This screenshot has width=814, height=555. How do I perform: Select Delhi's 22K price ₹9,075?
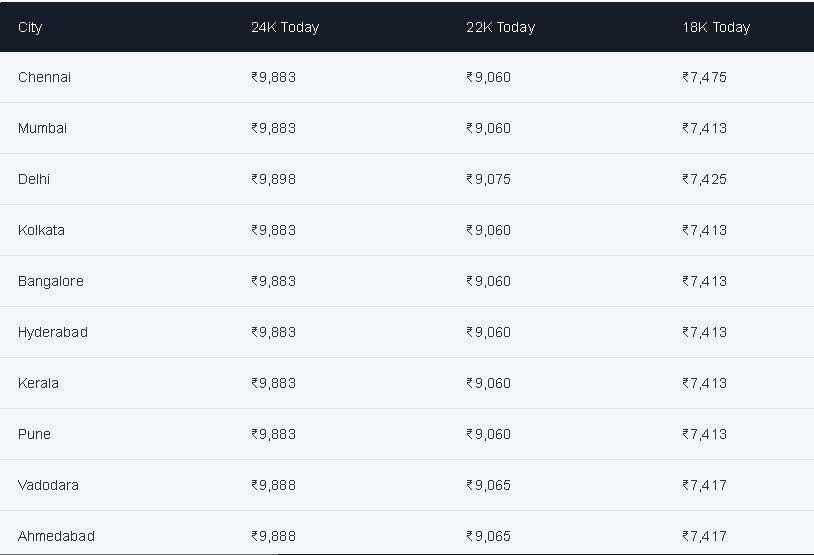[489, 179]
